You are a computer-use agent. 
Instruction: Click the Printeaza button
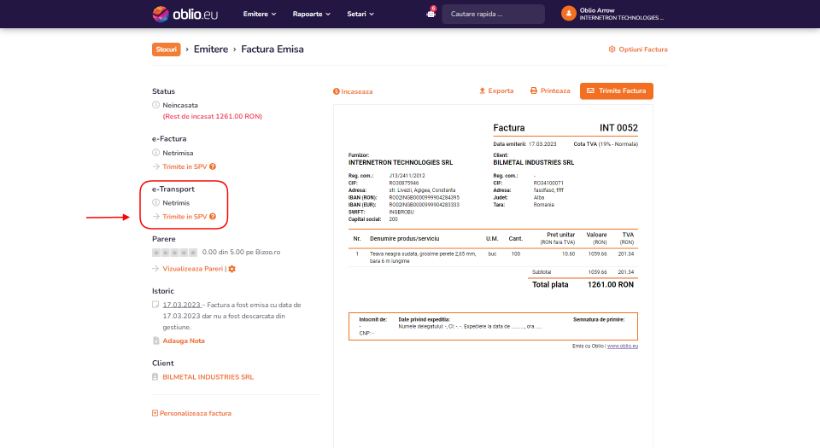point(550,91)
